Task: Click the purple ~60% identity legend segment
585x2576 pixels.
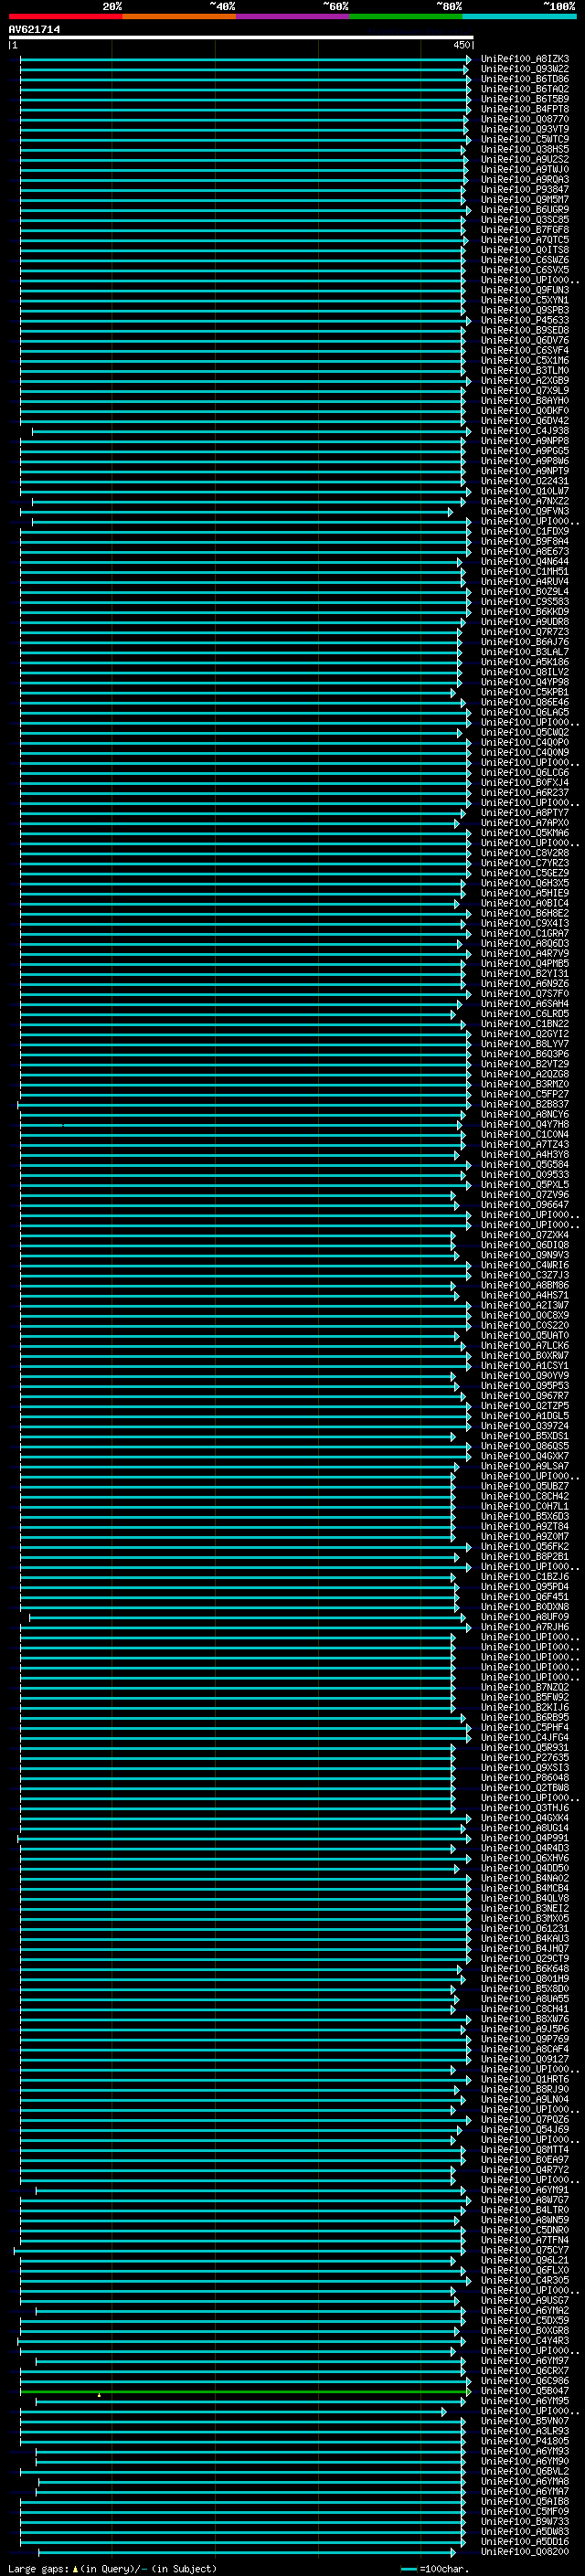Action: pyautogui.click(x=293, y=16)
